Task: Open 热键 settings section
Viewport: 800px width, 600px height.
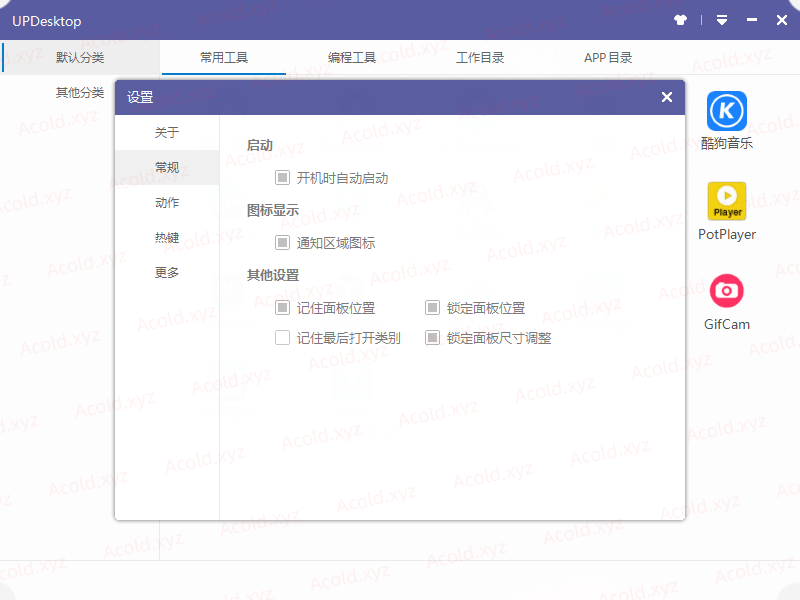Action: pos(167,238)
